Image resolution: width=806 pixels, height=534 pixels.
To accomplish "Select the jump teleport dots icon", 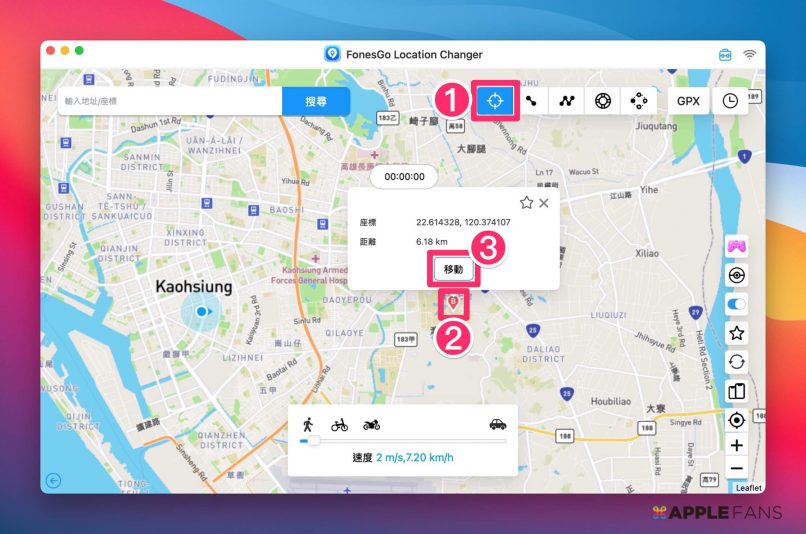I will click(637, 101).
